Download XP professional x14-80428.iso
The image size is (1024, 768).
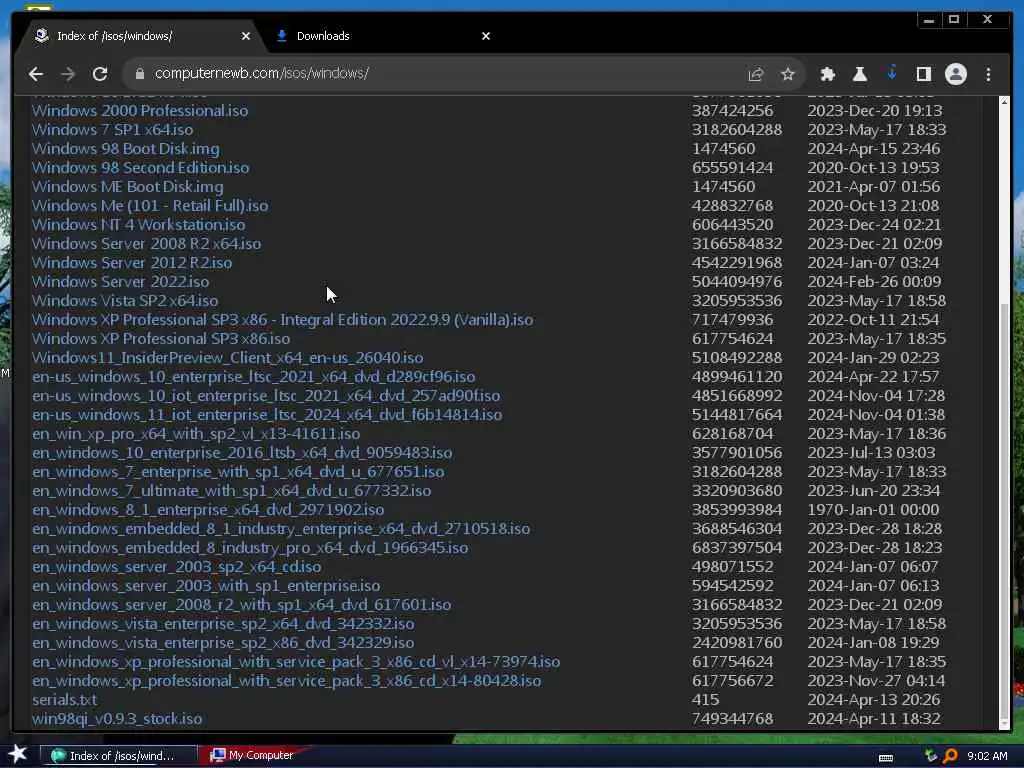pos(287,680)
